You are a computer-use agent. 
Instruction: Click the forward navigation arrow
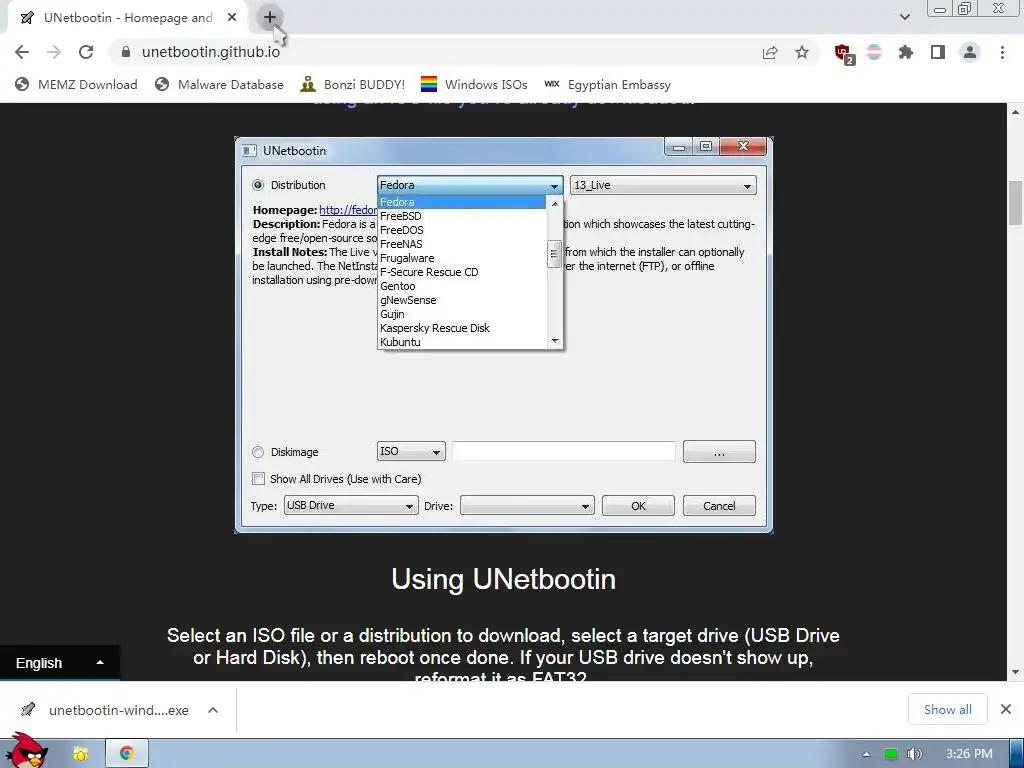pyautogui.click(x=54, y=52)
